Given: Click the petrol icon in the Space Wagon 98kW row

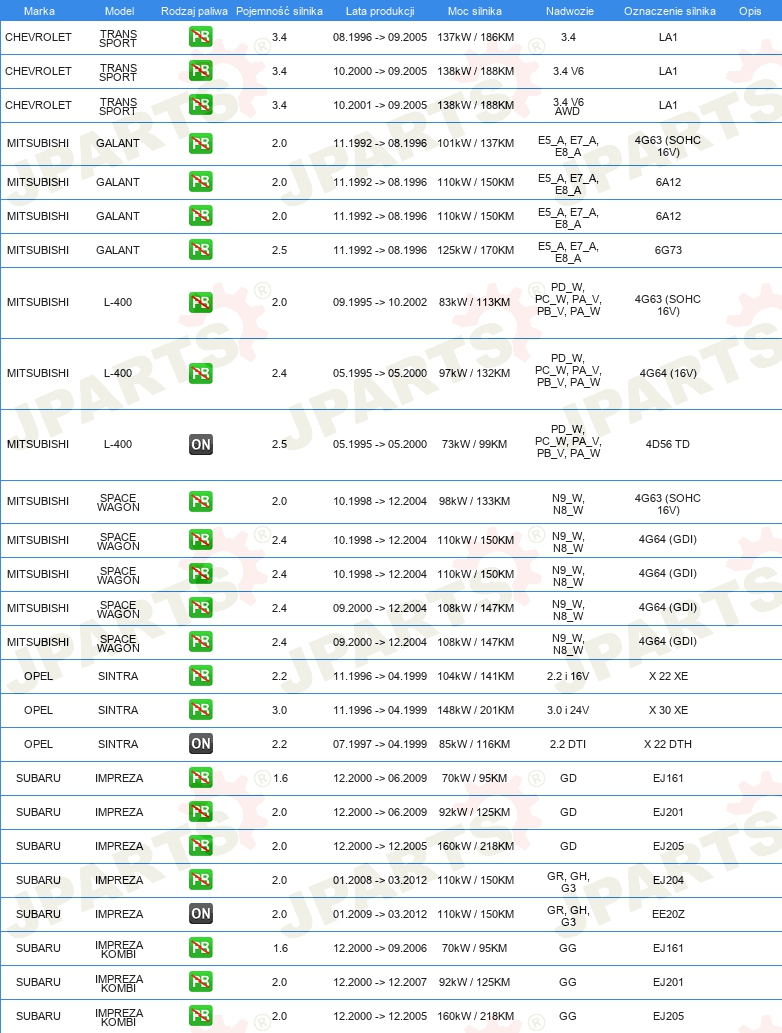Looking at the screenshot, I should coord(200,501).
